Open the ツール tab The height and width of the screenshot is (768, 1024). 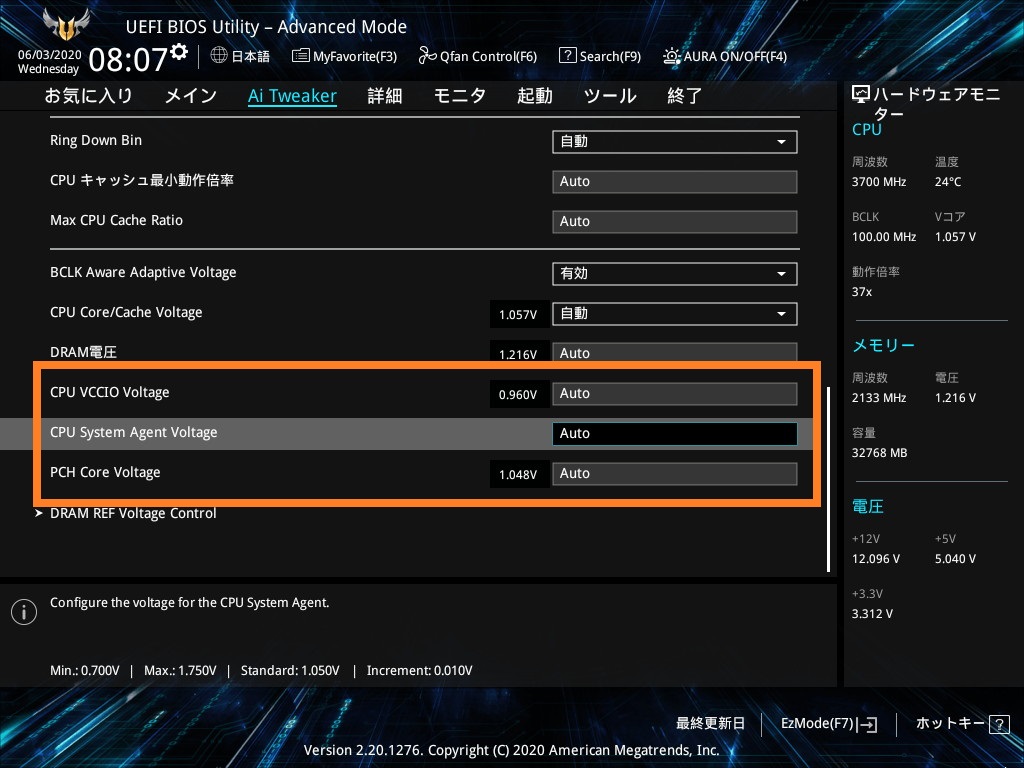pos(610,96)
